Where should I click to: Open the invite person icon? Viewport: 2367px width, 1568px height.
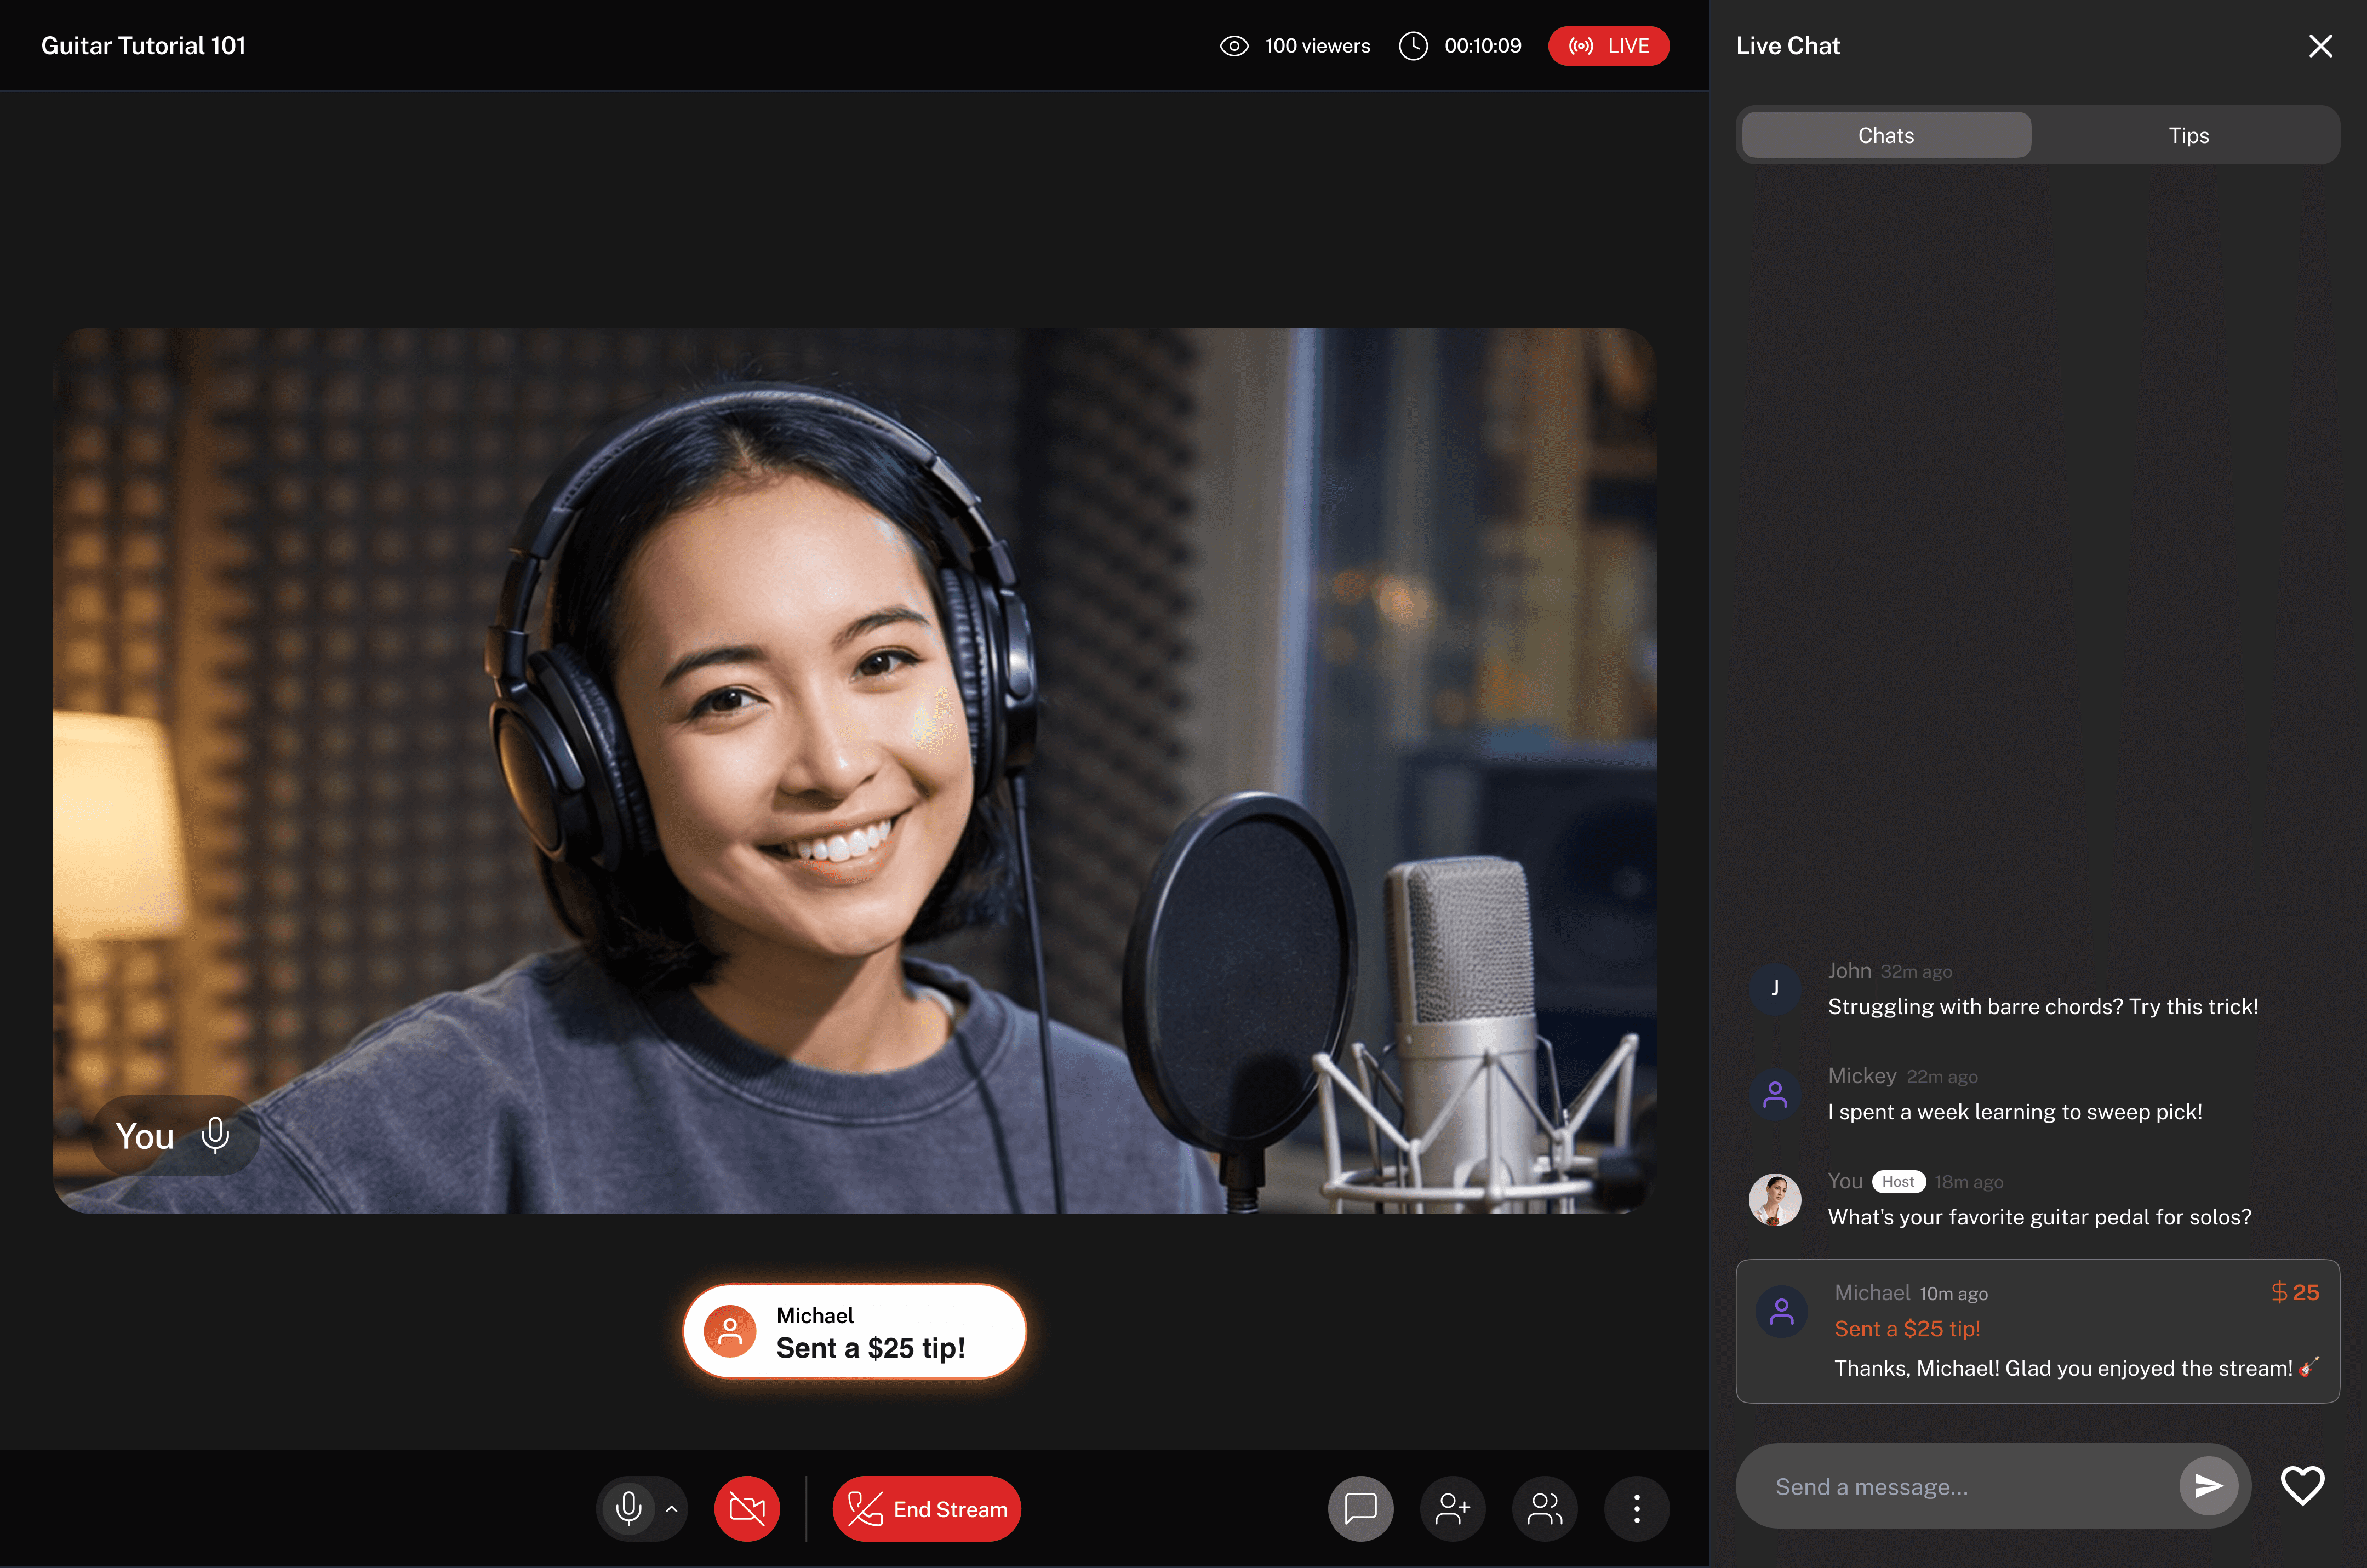coord(1452,1508)
